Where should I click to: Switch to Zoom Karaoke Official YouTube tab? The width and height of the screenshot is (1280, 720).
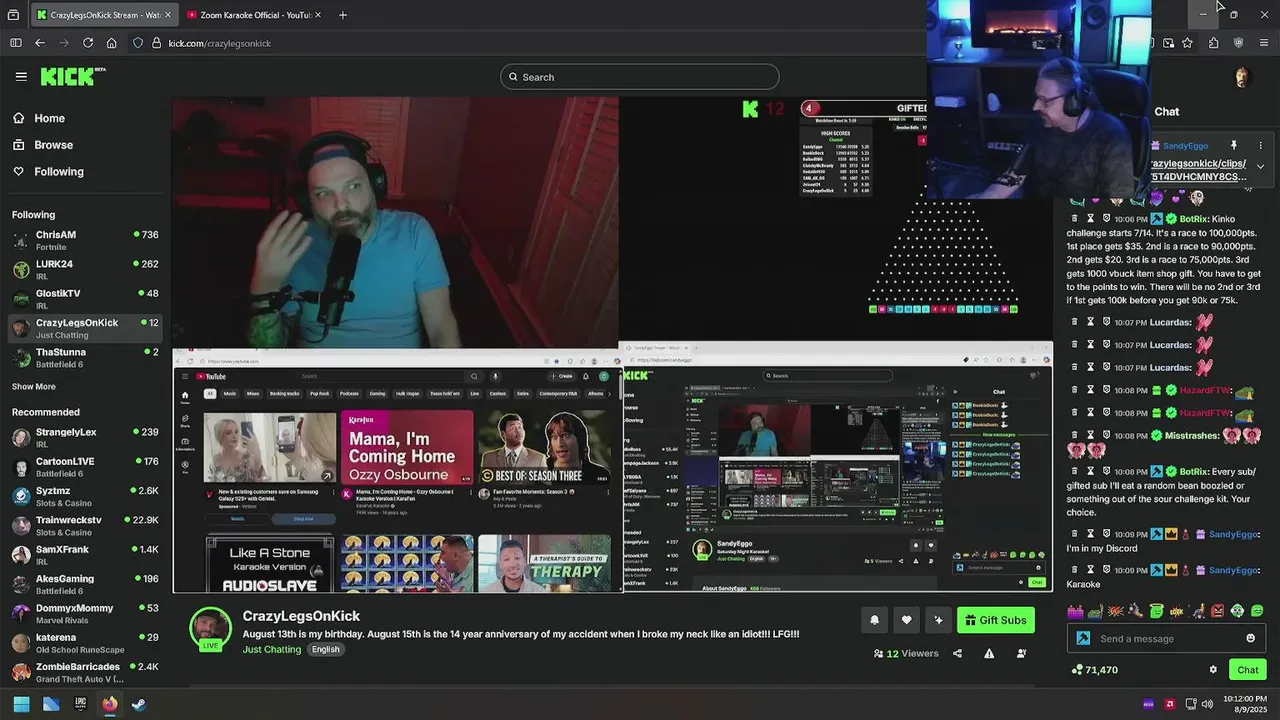255,15
